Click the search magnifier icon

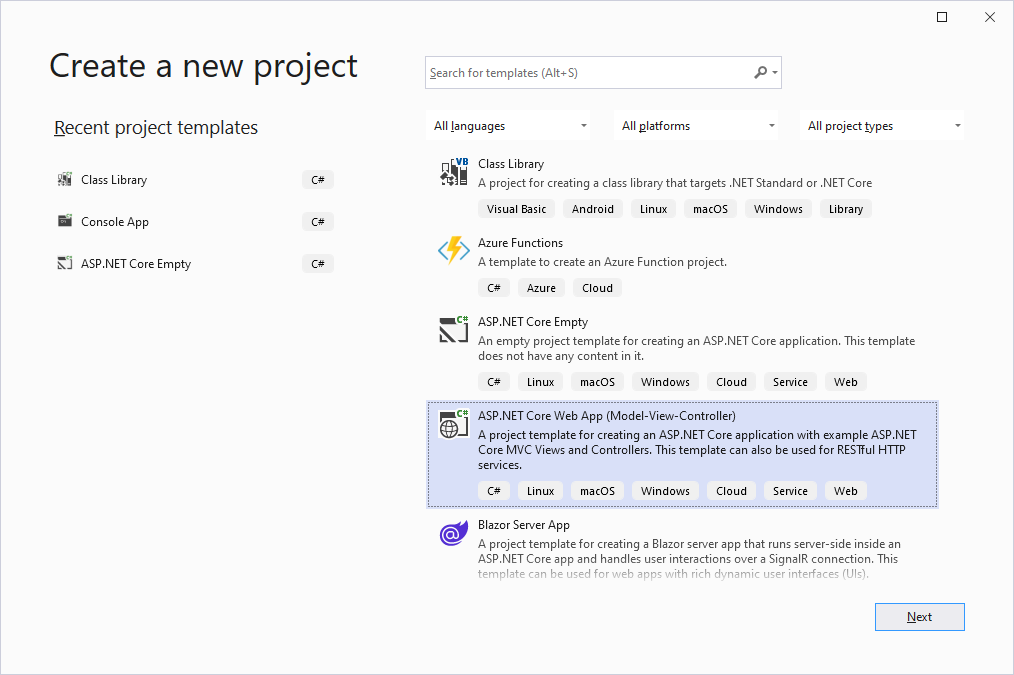pos(761,72)
